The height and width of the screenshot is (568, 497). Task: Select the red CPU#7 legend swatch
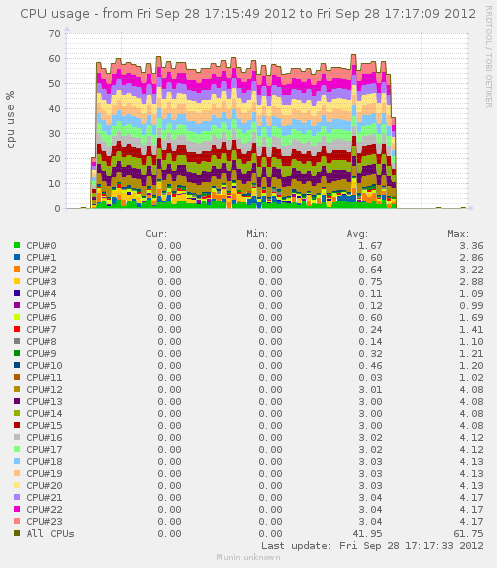17,329
